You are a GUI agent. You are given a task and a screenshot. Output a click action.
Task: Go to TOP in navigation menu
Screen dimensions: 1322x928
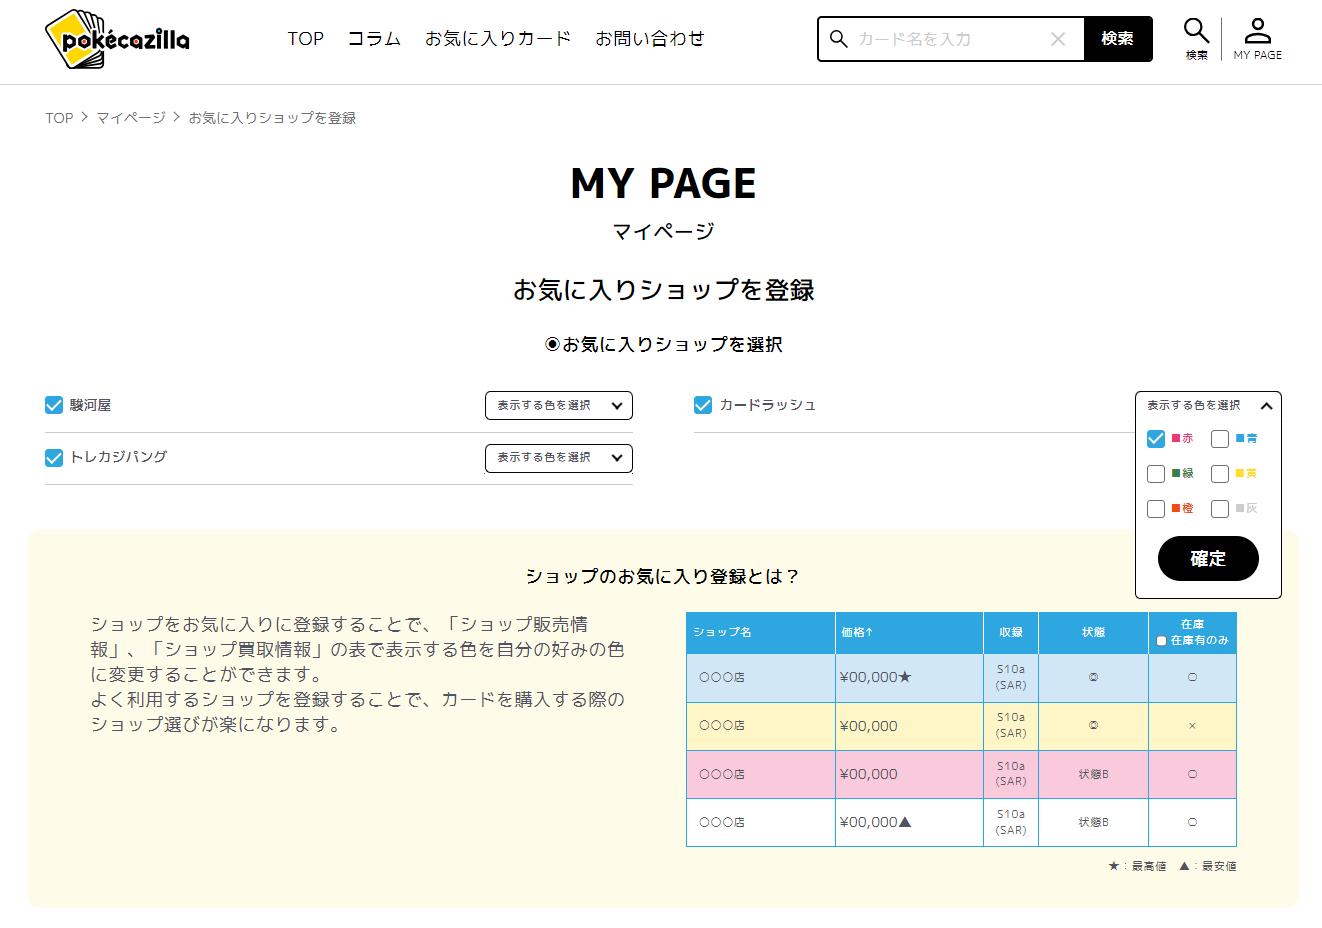click(306, 39)
